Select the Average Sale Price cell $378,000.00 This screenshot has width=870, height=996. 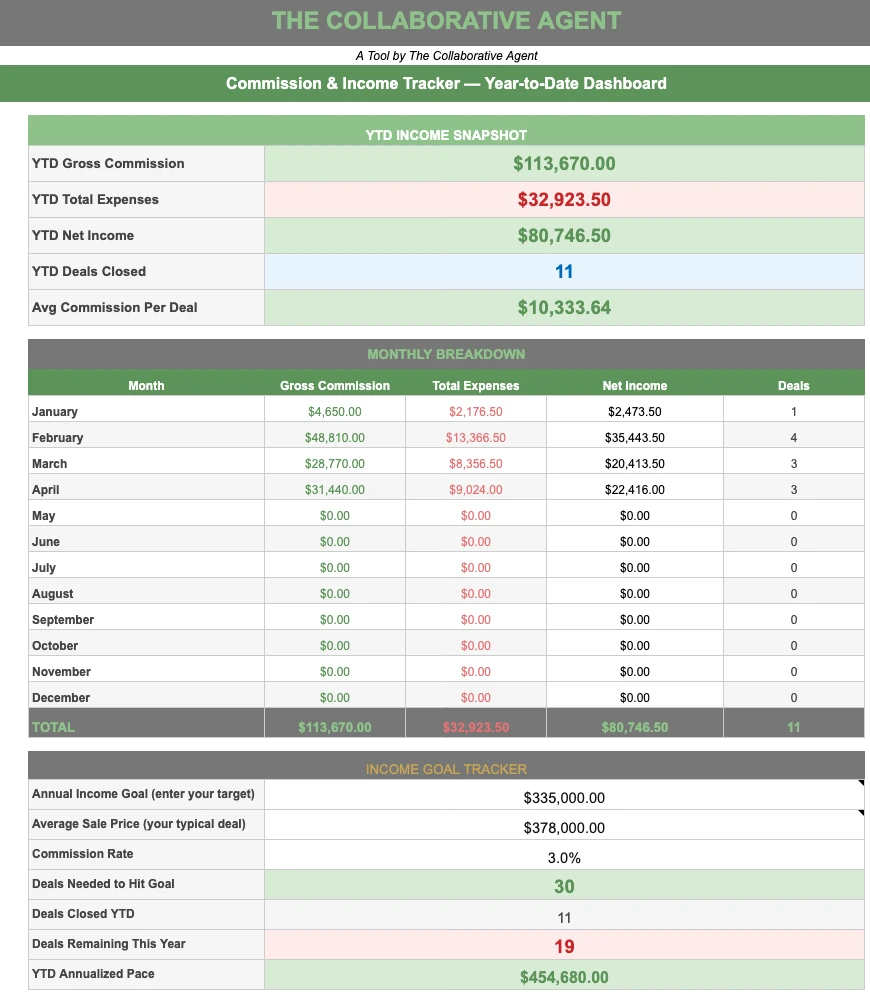point(564,828)
